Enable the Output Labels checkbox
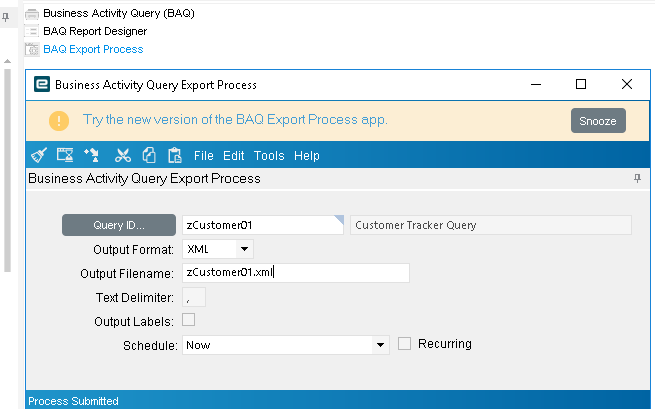655x409 pixels. tap(188, 320)
